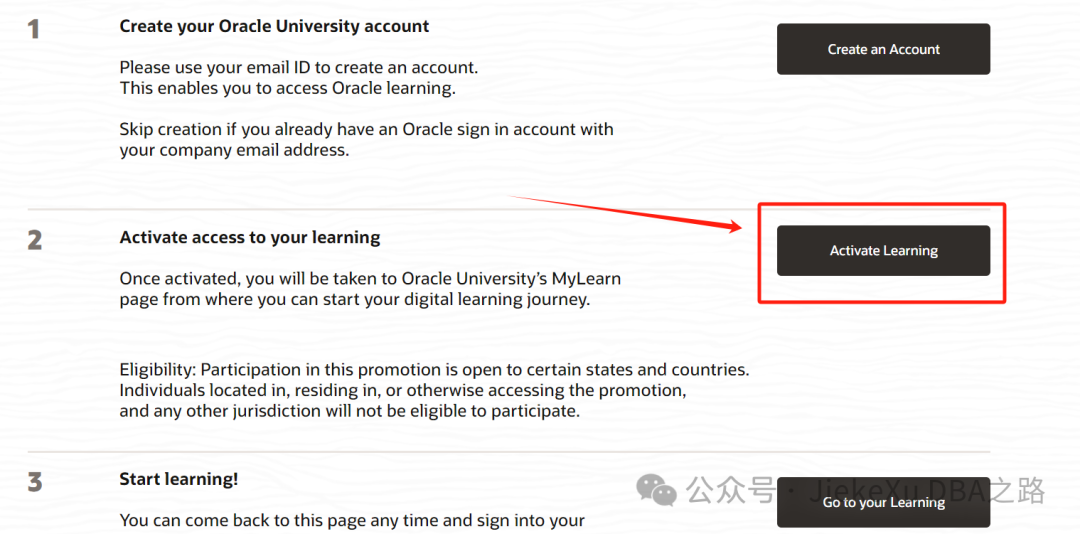Click the step number 1
The height and width of the screenshot is (534, 1080).
34,30
